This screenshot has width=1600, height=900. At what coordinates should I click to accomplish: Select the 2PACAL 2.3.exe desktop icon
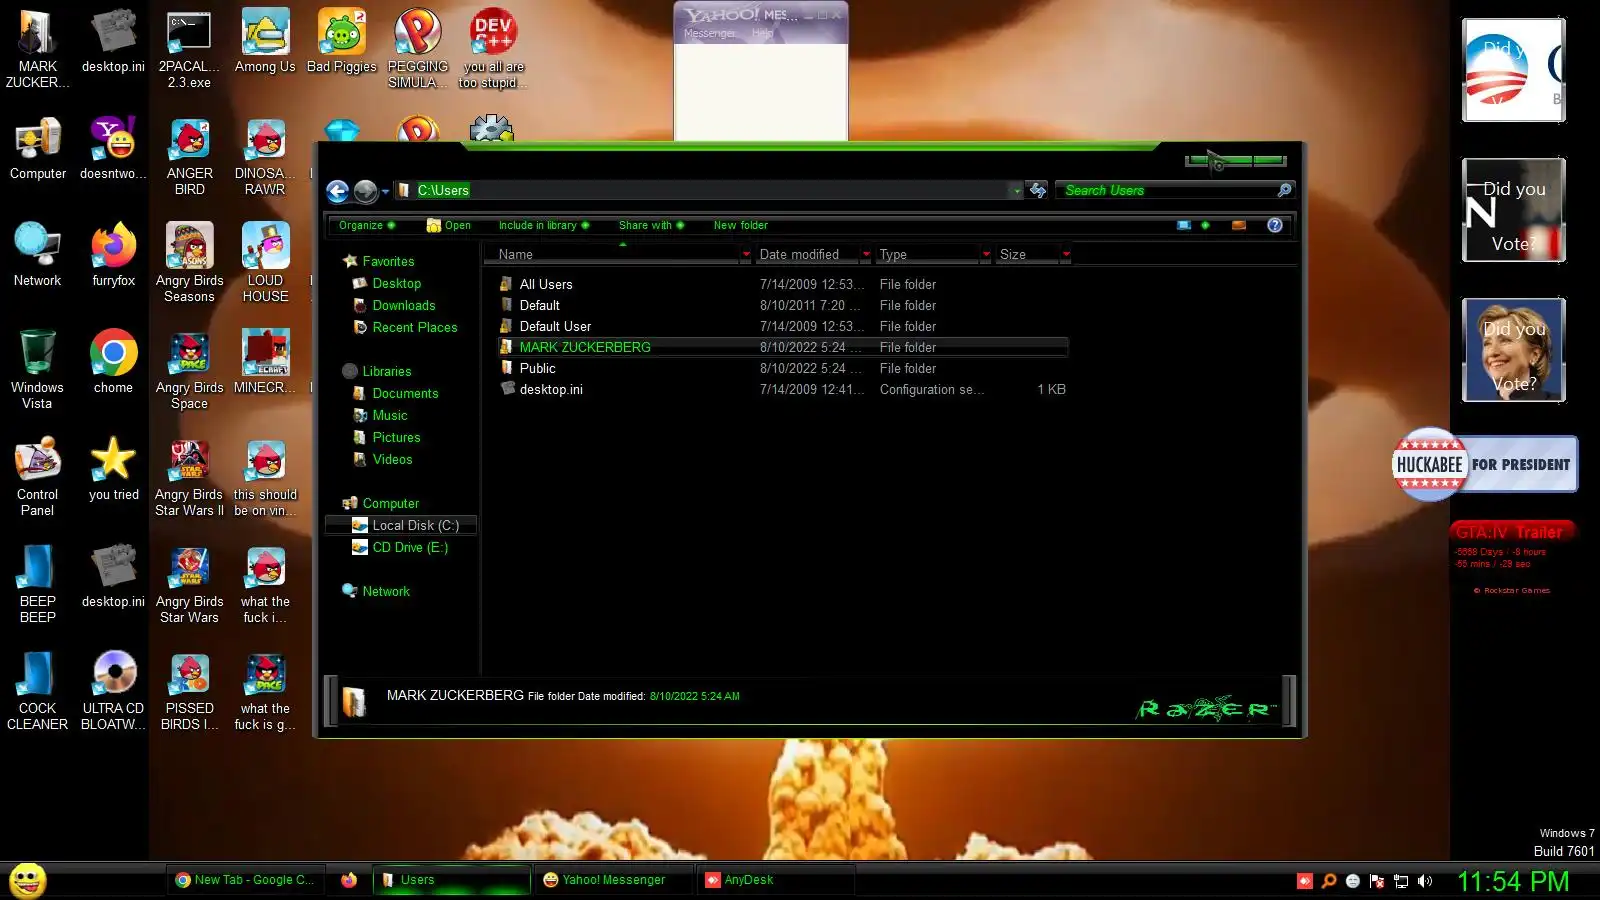[x=189, y=49]
